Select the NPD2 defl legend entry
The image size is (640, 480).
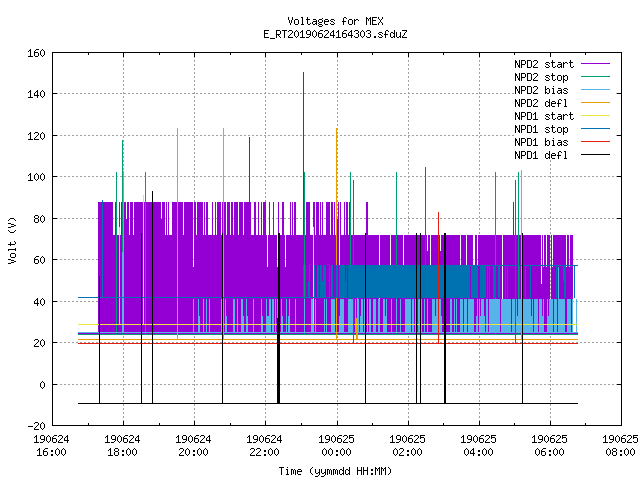tap(541, 103)
